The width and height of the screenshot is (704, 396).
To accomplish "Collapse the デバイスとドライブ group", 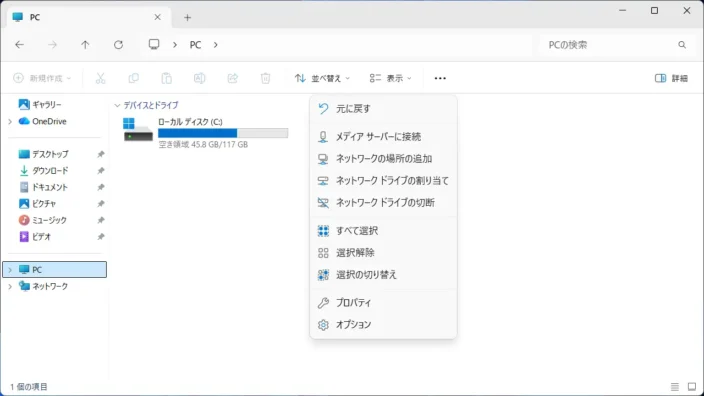I will click(x=117, y=106).
